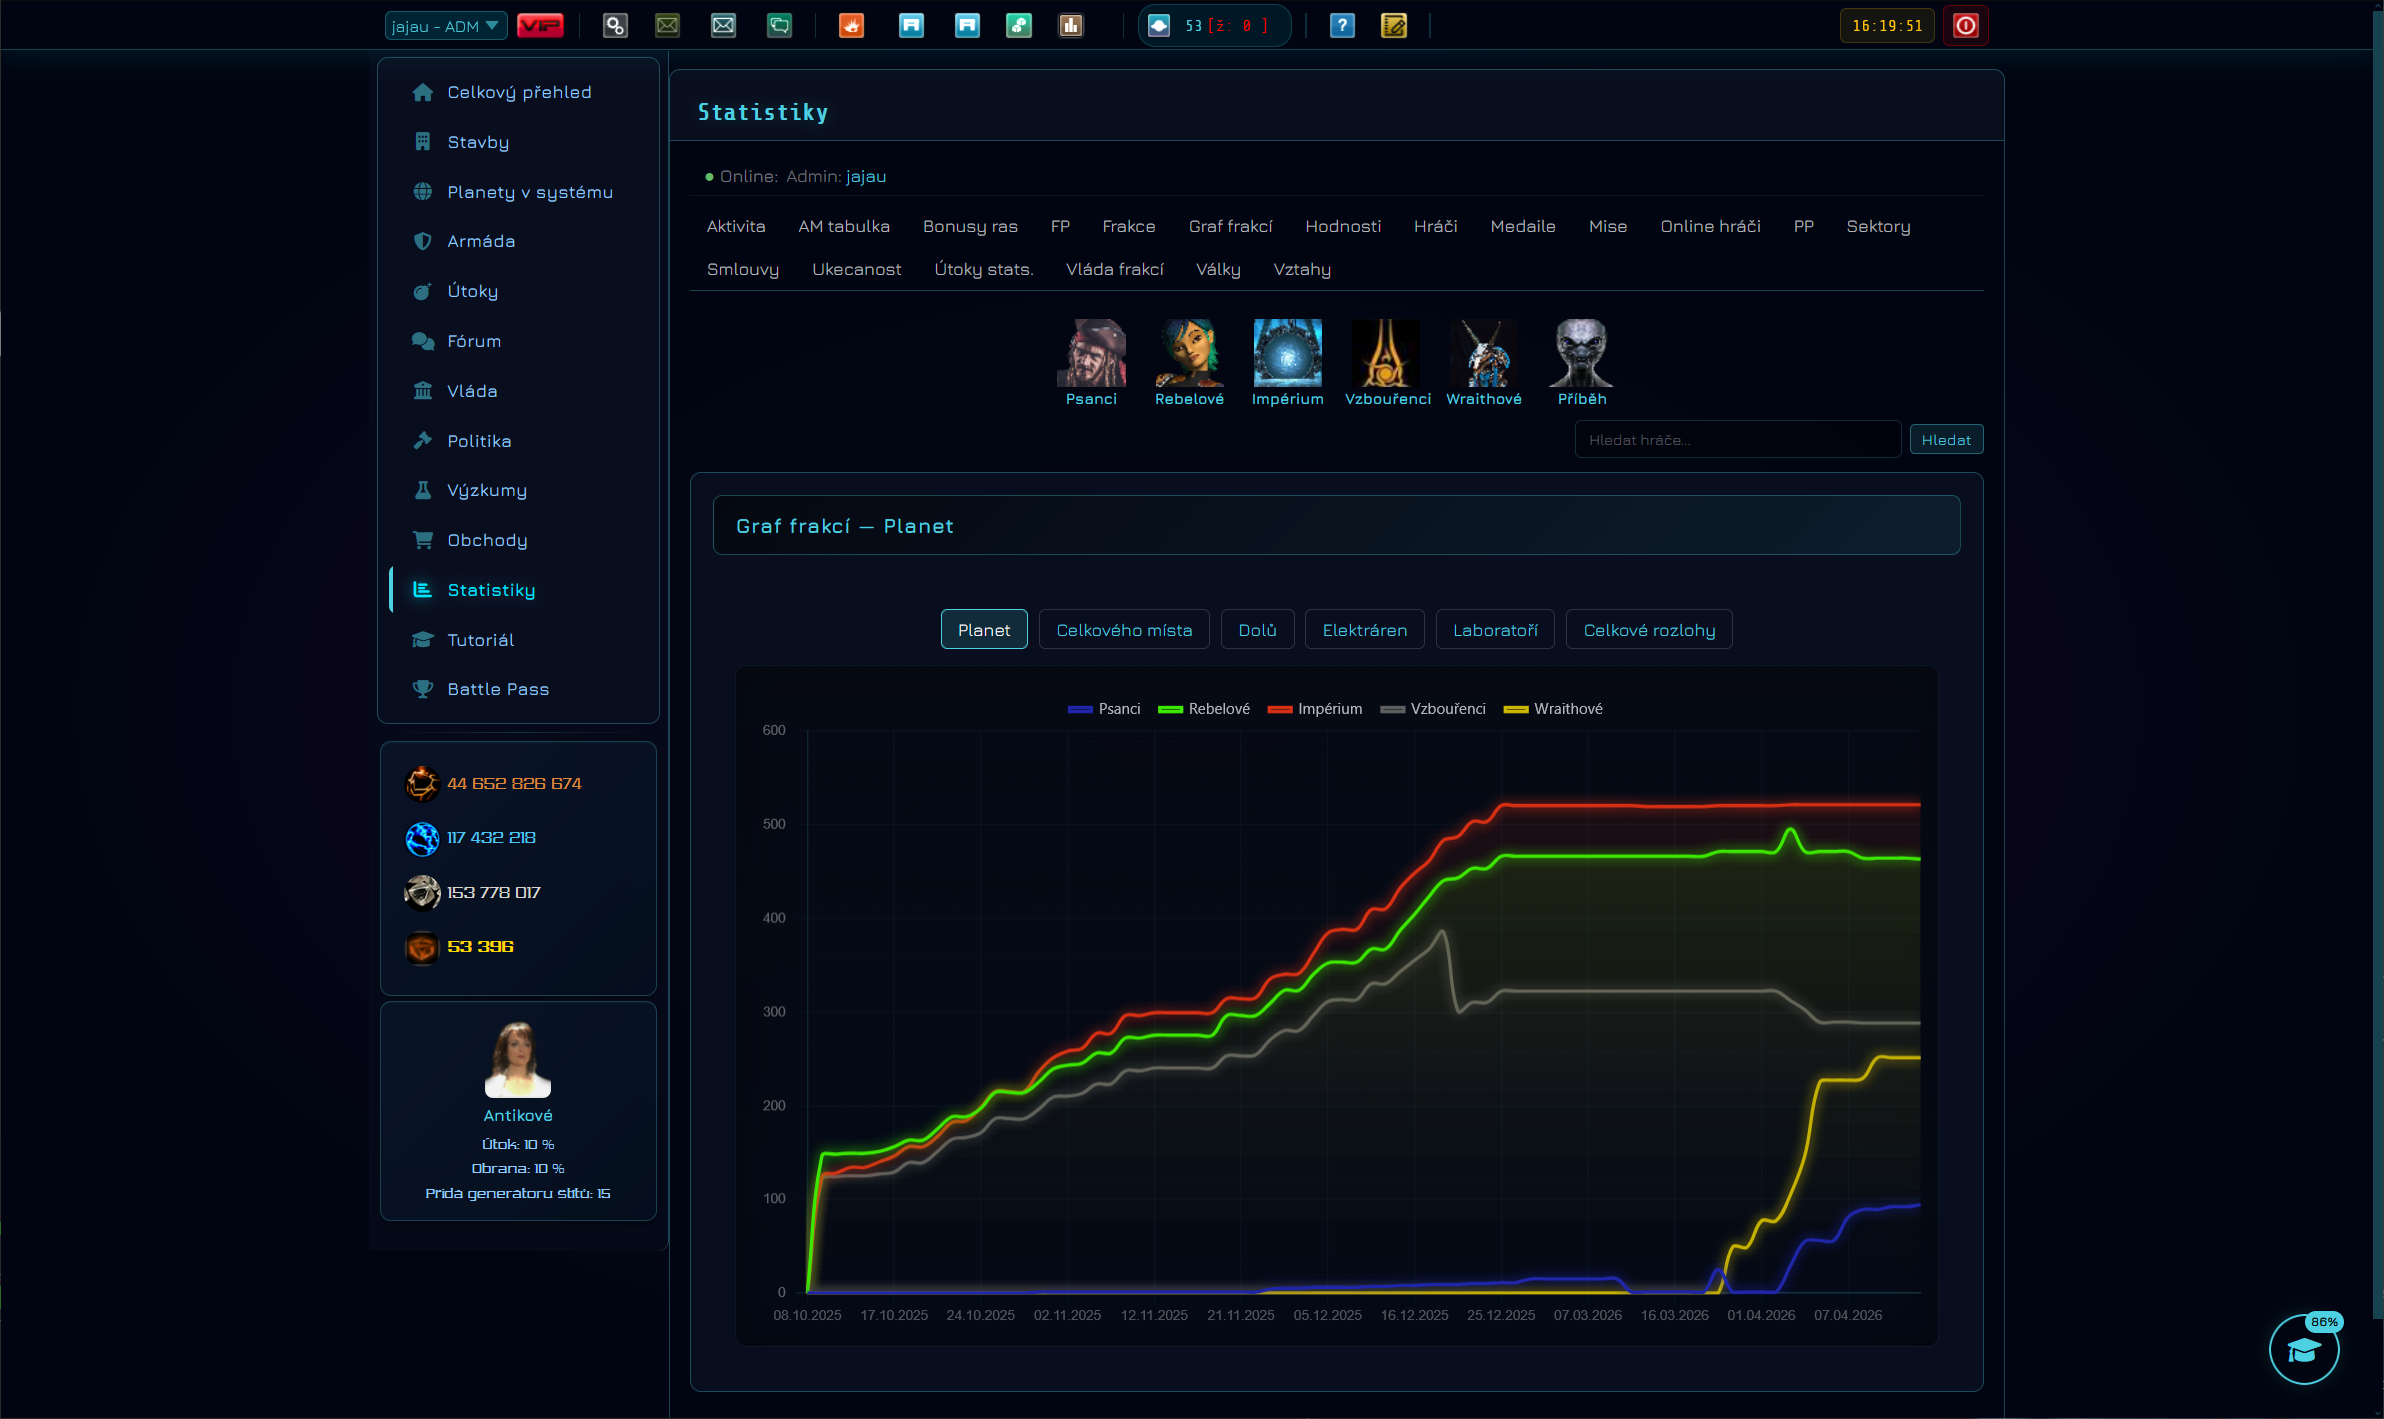This screenshot has width=2384, height=1419.
Task: Expand the jajau - ADM account dropdown
Action: (x=445, y=26)
